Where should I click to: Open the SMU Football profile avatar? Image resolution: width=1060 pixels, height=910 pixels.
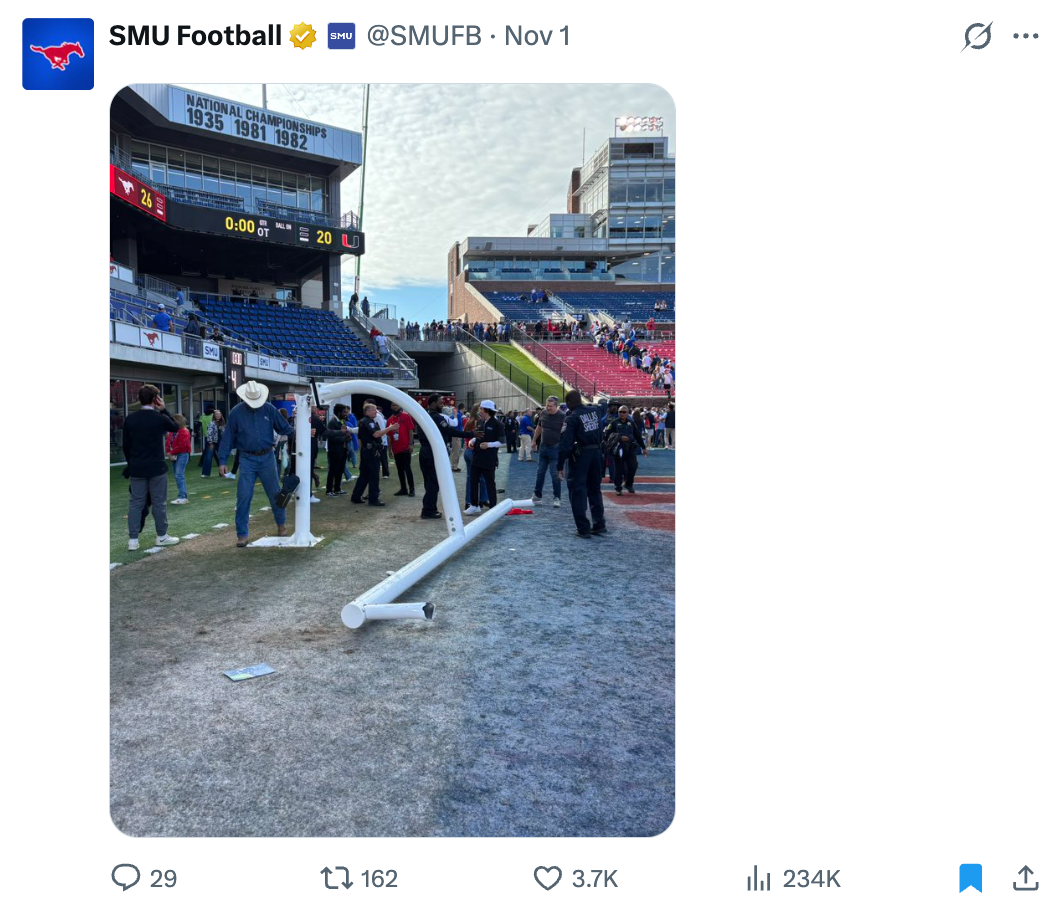pos(58,54)
